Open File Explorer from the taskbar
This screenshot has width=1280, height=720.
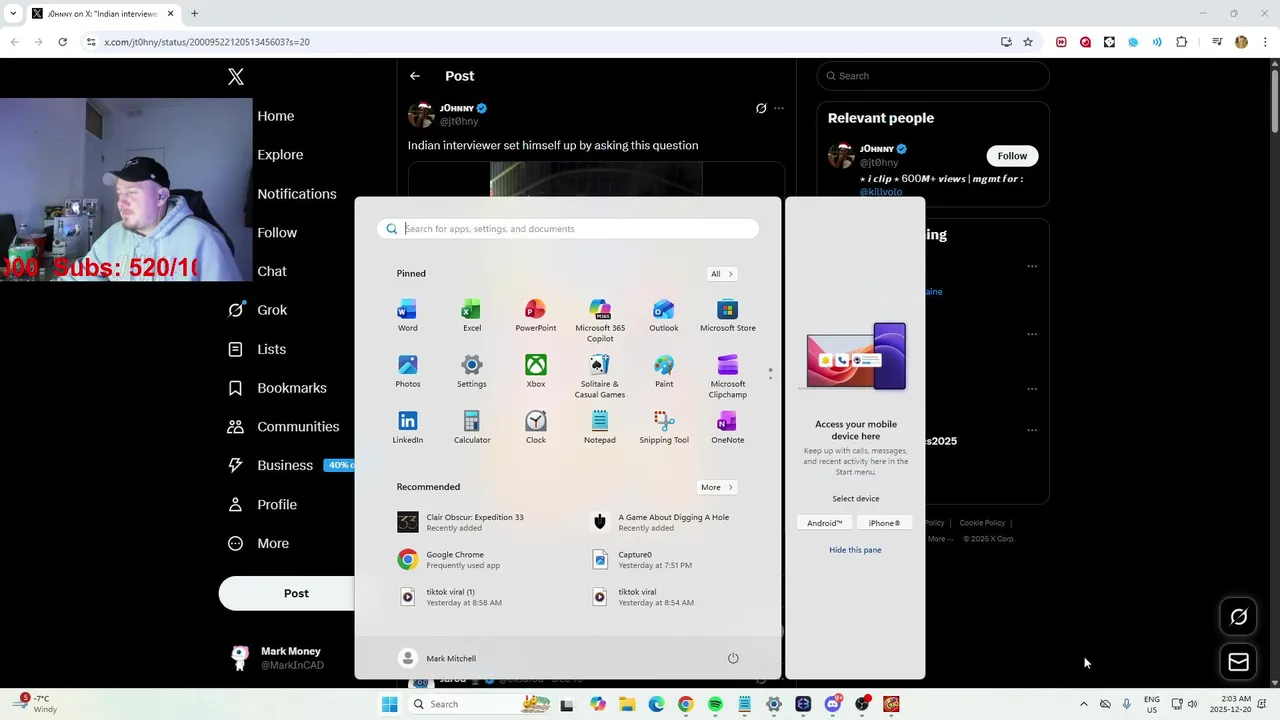tap(627, 704)
